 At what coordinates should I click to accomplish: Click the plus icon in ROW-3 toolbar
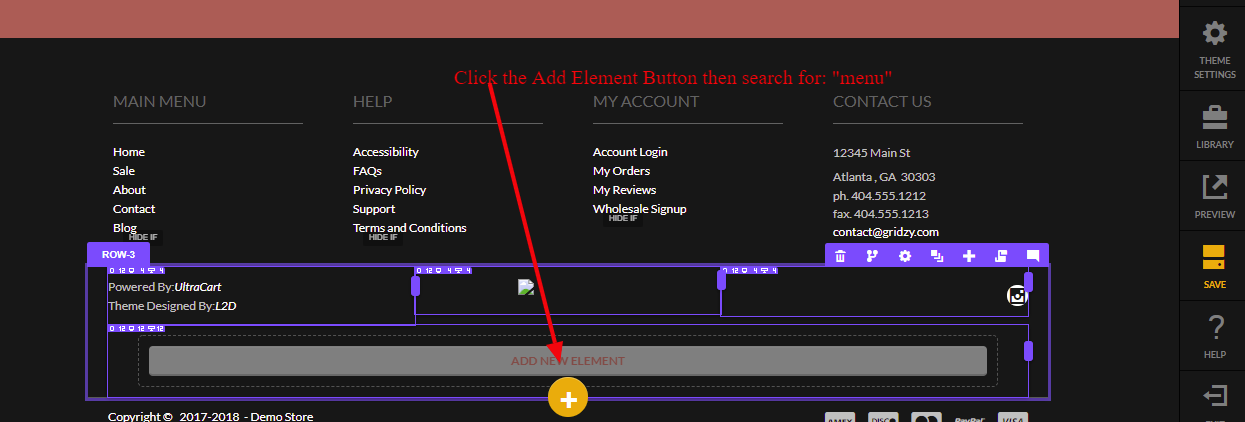click(x=969, y=256)
